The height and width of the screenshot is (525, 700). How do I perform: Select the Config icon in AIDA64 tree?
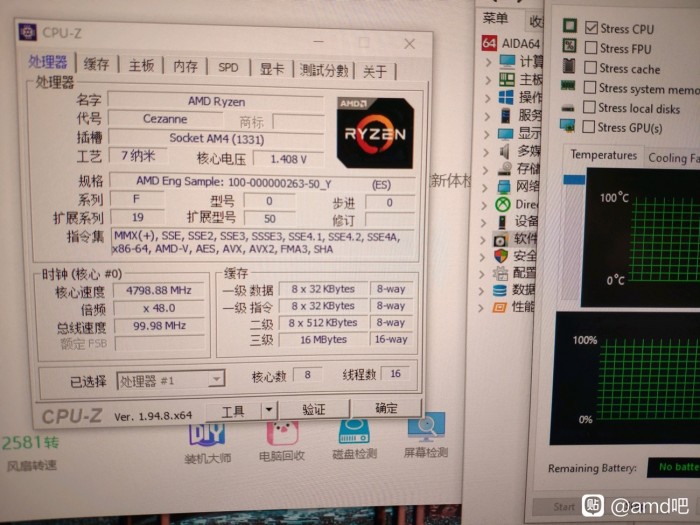click(500, 273)
